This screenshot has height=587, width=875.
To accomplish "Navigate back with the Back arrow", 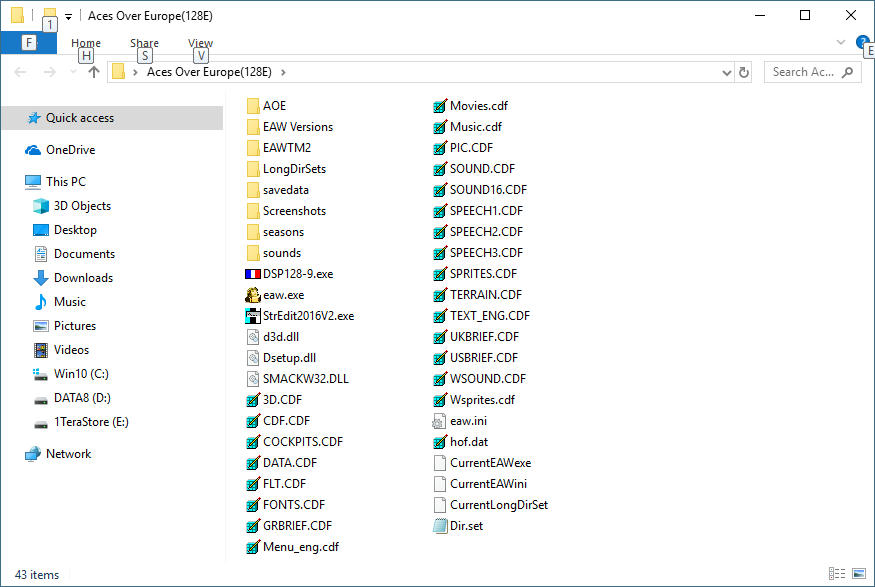I will [20, 72].
